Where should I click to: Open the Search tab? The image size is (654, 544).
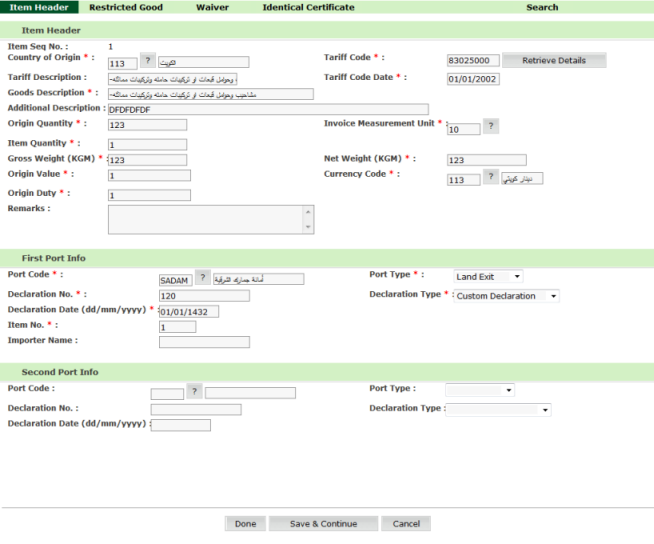click(542, 7)
